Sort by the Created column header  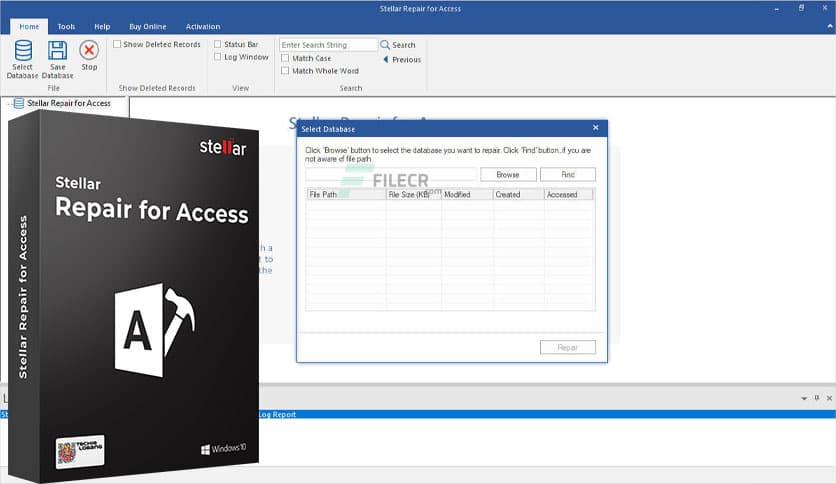coord(518,195)
